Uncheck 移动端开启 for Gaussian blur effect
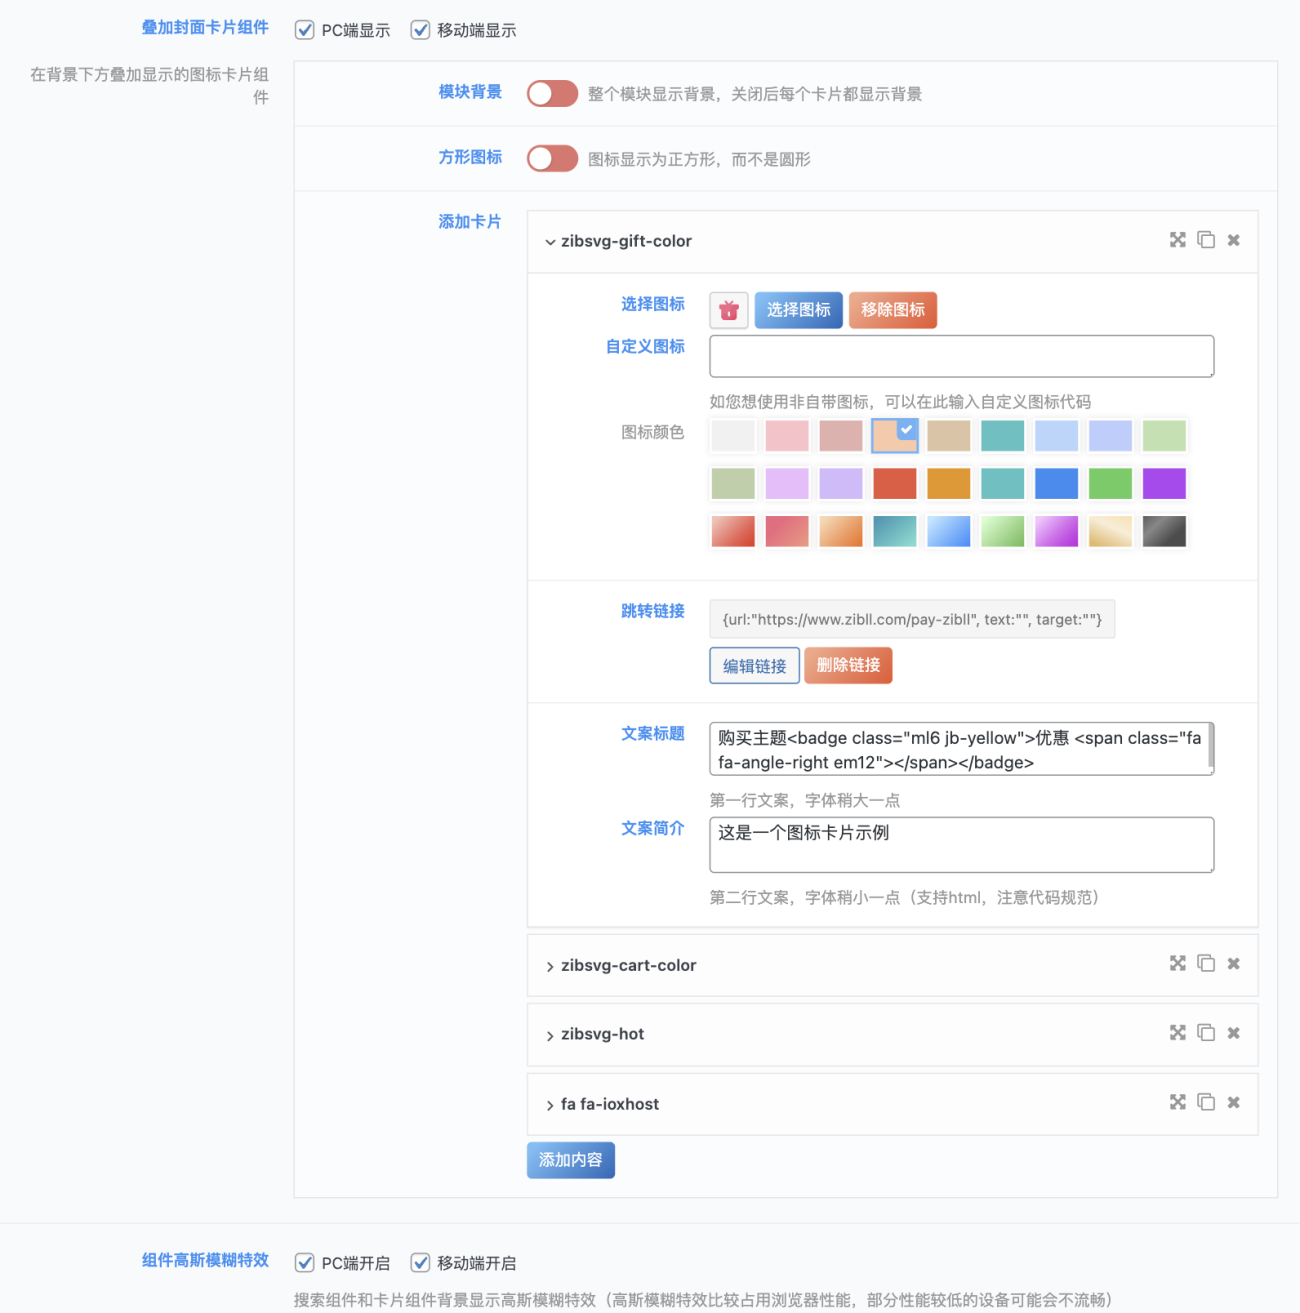The image size is (1300, 1313). click(x=421, y=1263)
